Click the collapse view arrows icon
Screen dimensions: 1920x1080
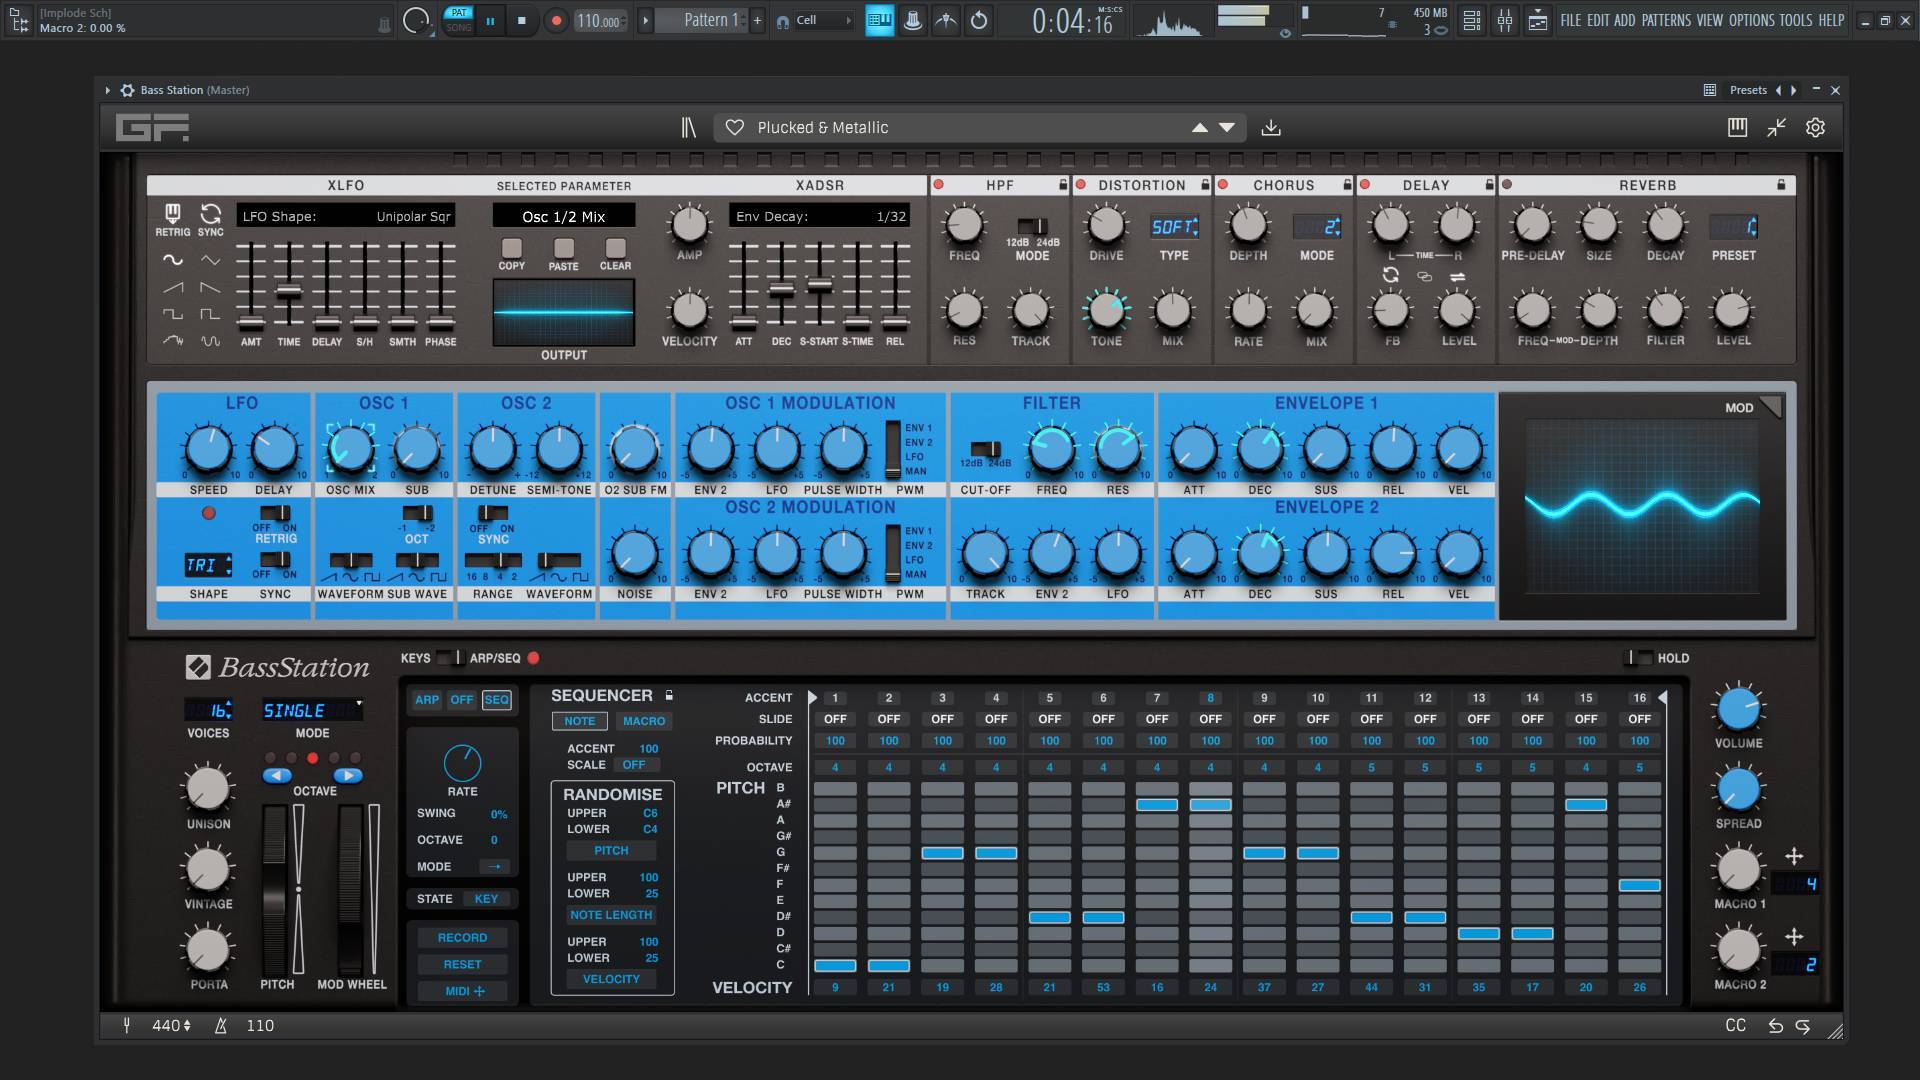click(1776, 127)
